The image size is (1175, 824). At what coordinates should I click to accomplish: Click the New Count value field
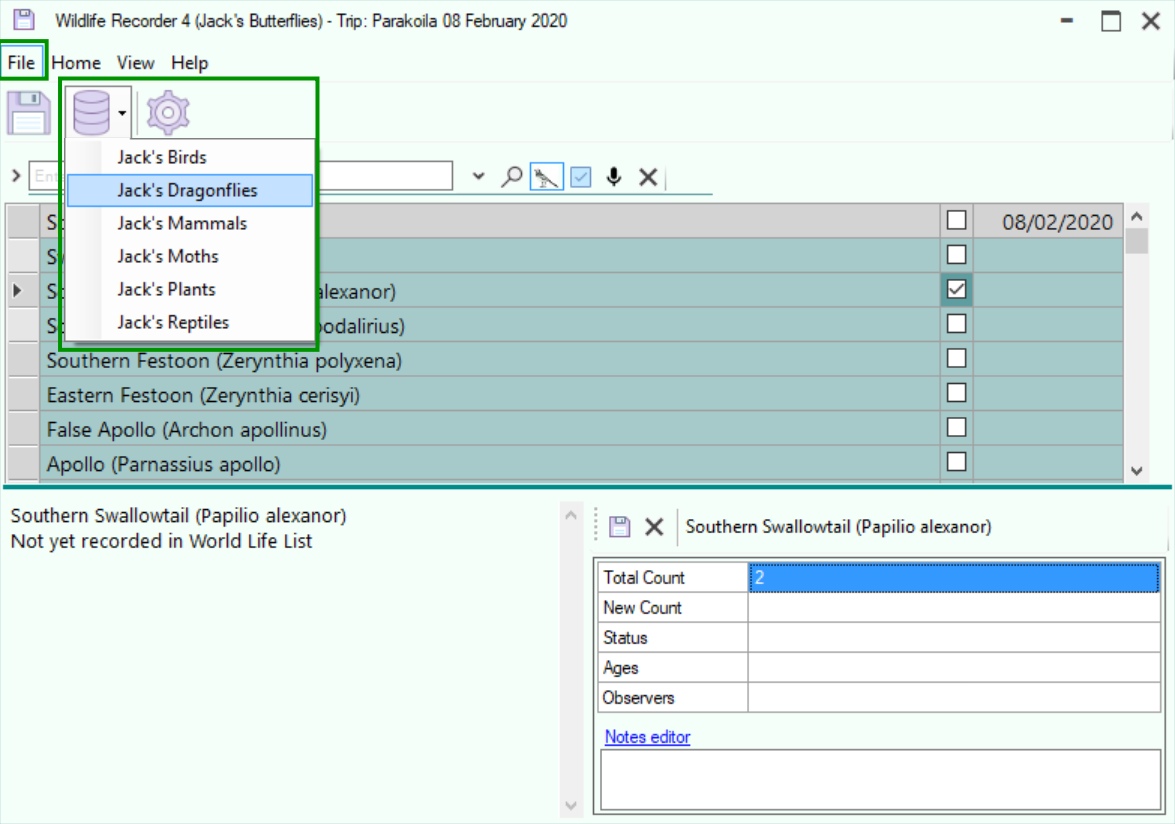pos(955,608)
